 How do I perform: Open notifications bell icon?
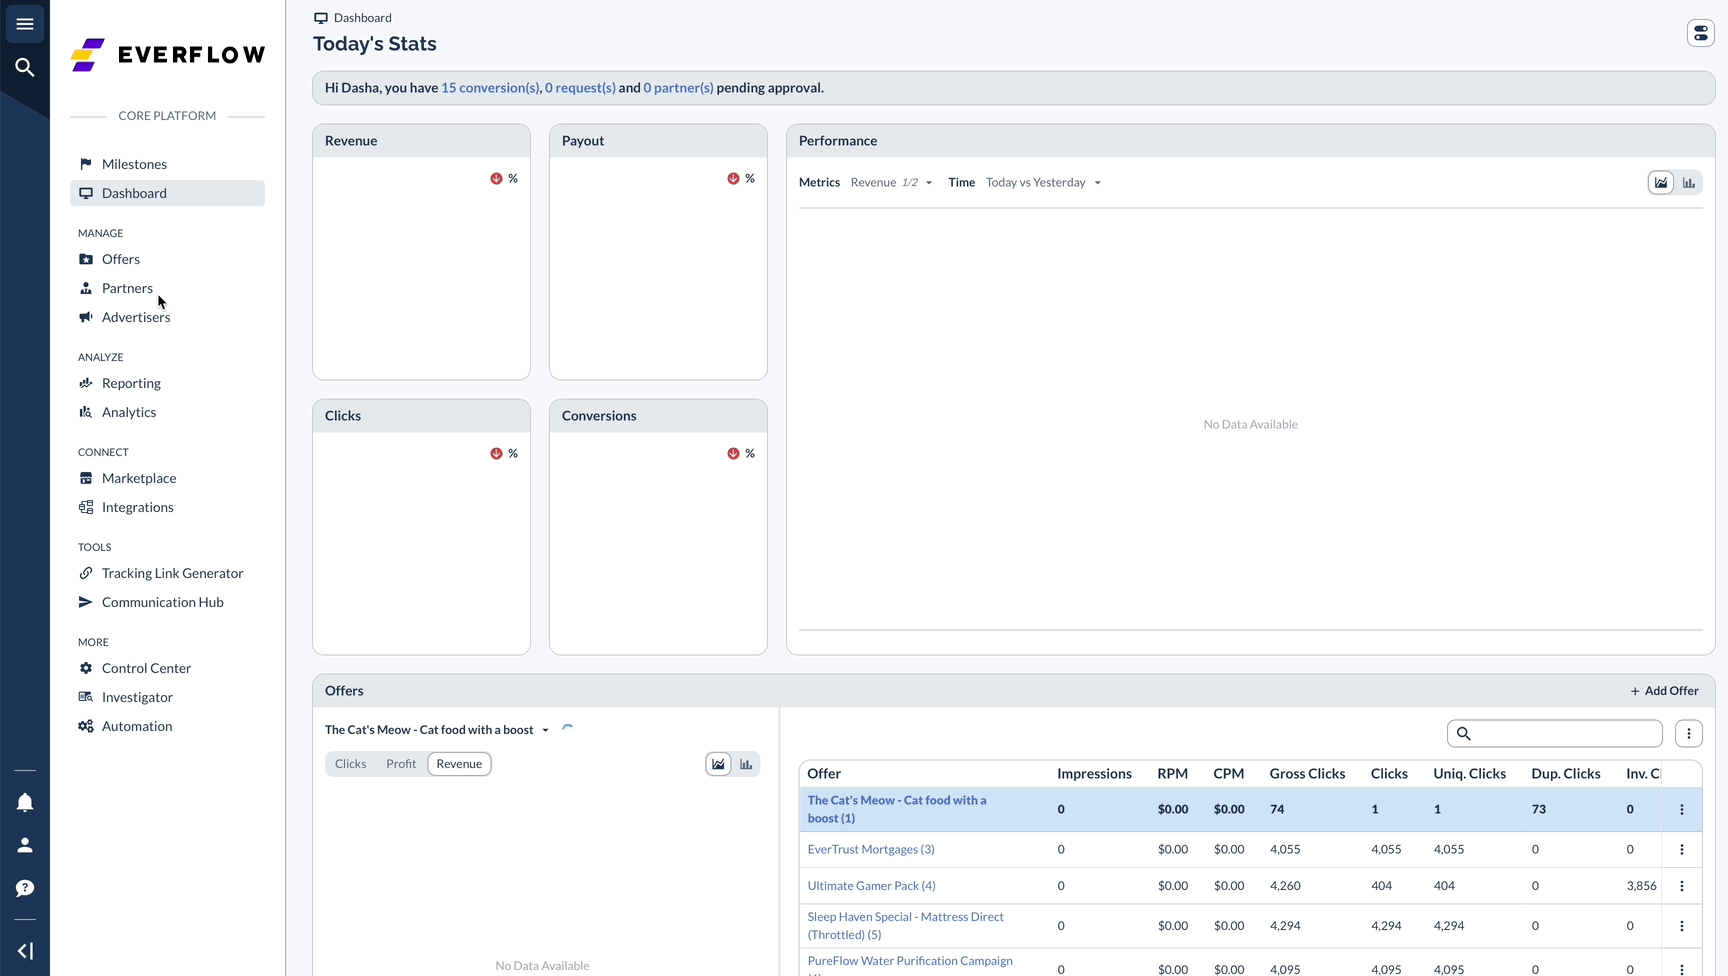pyautogui.click(x=25, y=802)
